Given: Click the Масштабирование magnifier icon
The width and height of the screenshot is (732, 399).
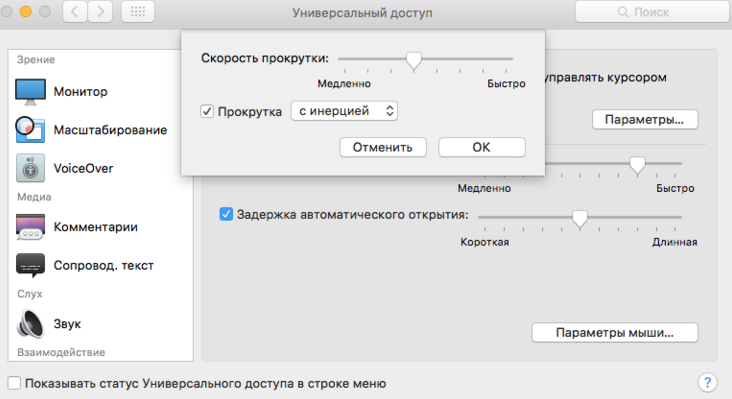Looking at the screenshot, I should click(x=30, y=129).
